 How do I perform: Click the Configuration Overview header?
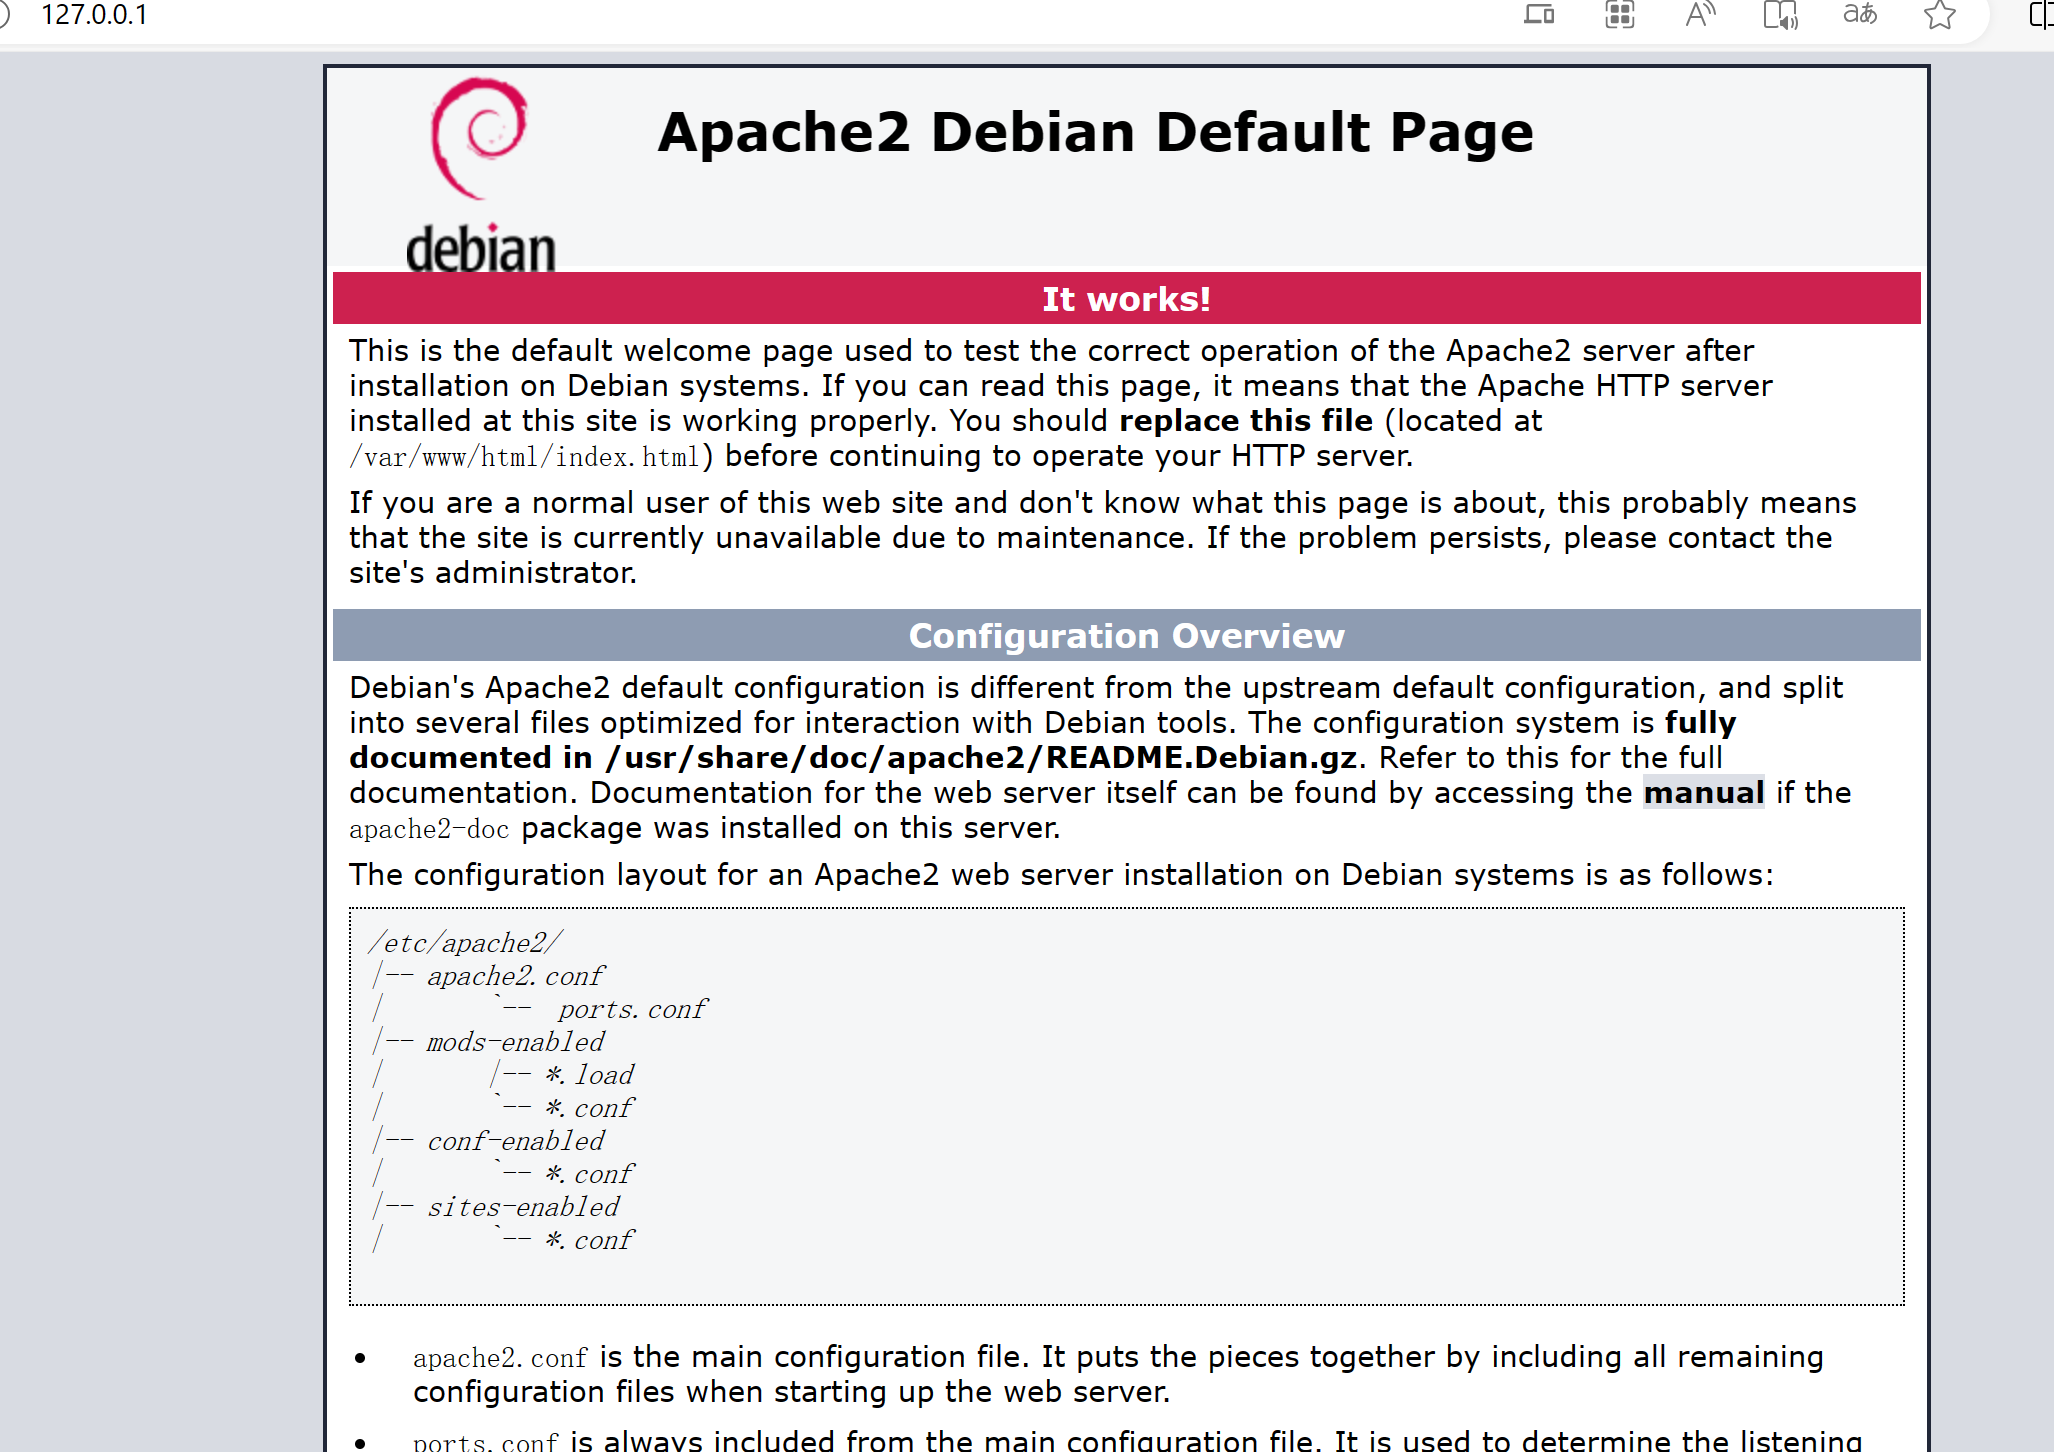tap(1126, 636)
